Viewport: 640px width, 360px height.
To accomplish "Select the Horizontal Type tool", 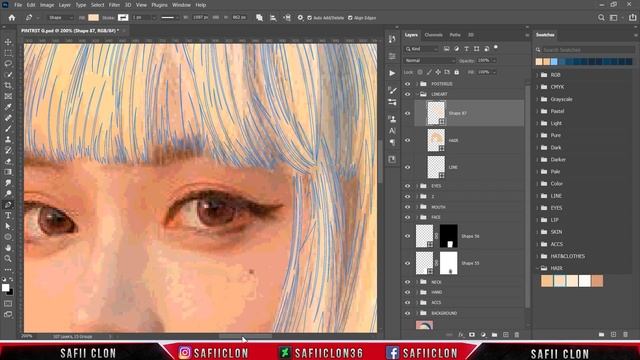I will [x=8, y=216].
